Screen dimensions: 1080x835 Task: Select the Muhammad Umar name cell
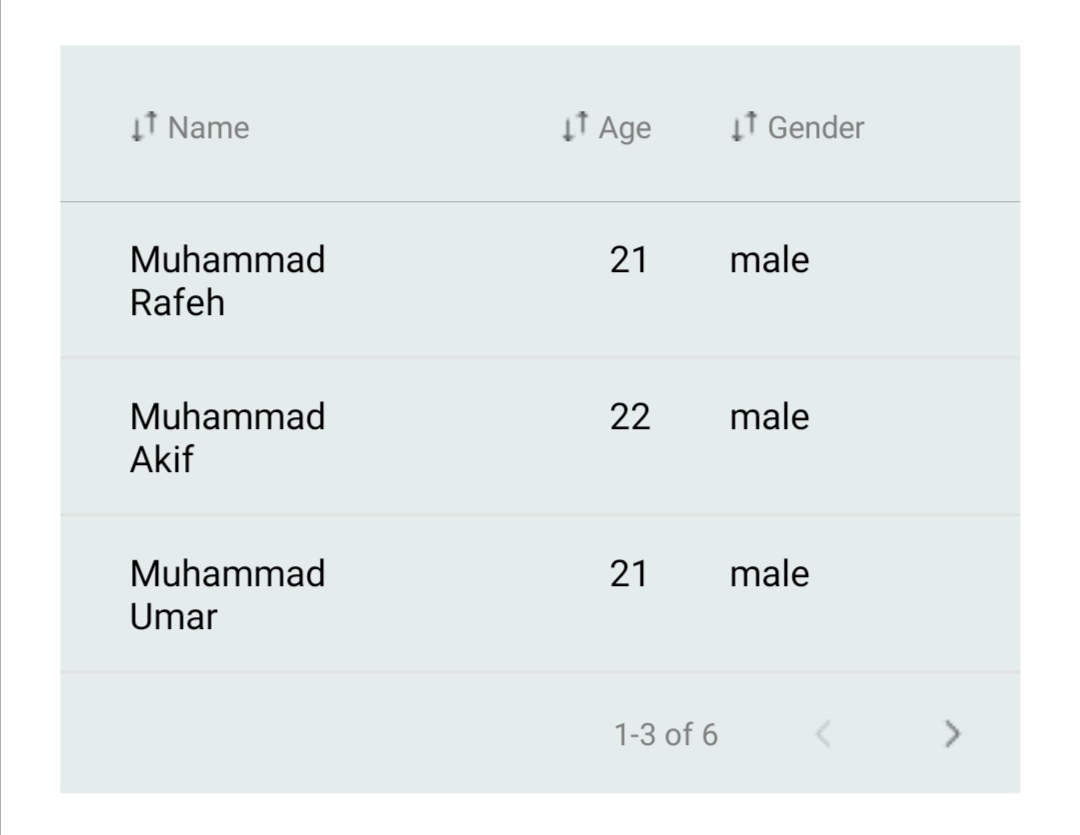tap(228, 595)
